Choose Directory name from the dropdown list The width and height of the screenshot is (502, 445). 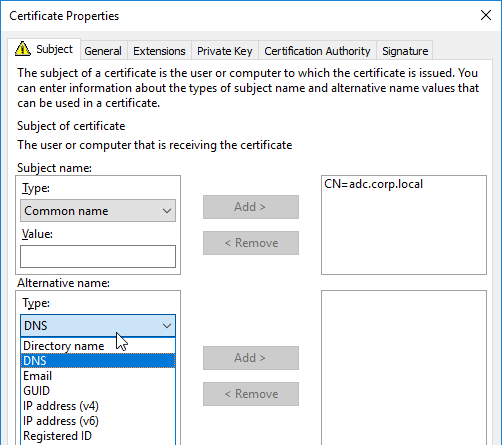coord(98,346)
